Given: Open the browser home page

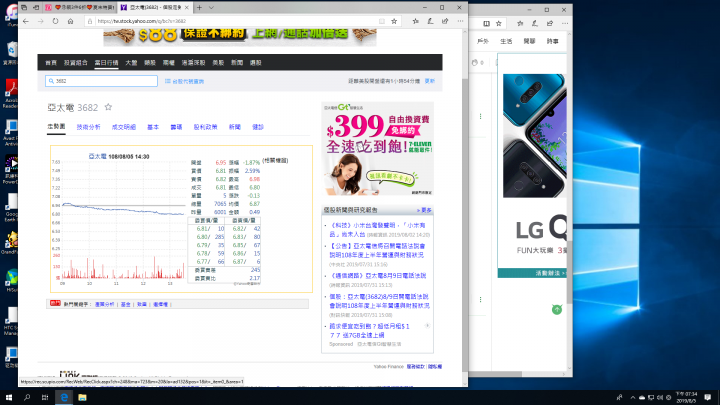Looking at the screenshot, I should (70, 21).
